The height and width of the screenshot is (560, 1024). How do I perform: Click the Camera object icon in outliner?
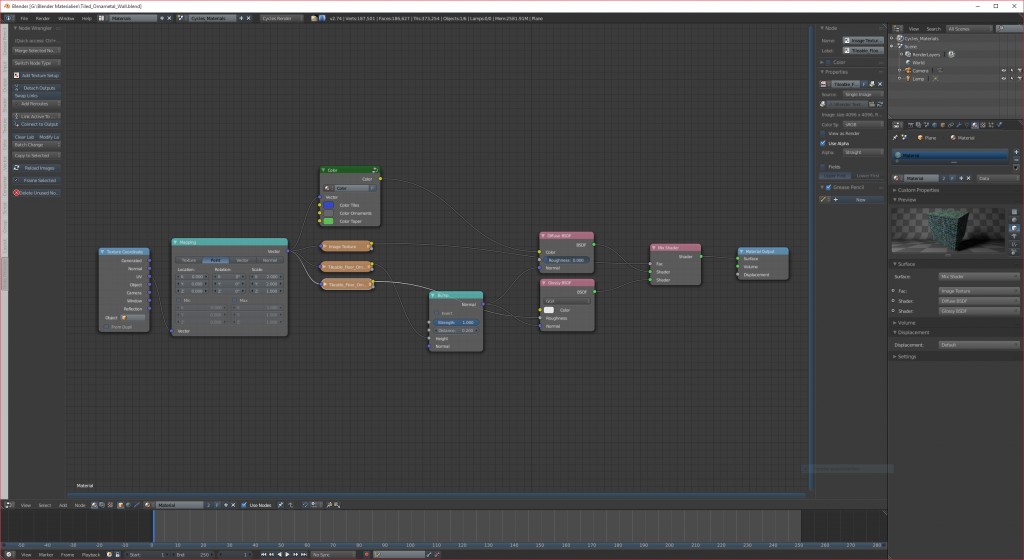908,70
